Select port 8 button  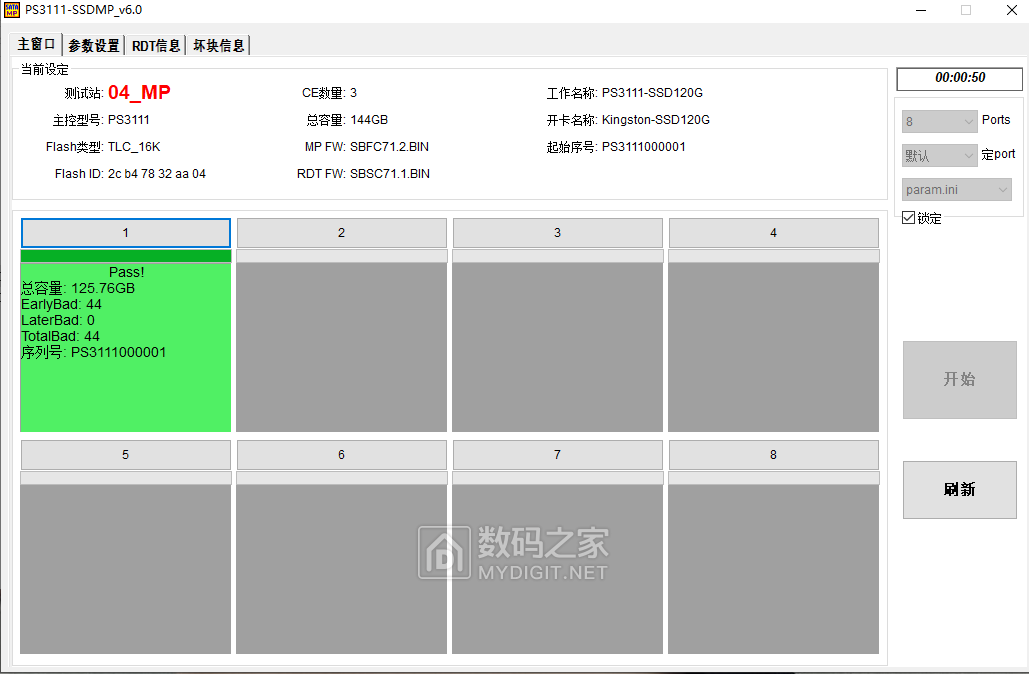pyautogui.click(x=773, y=455)
